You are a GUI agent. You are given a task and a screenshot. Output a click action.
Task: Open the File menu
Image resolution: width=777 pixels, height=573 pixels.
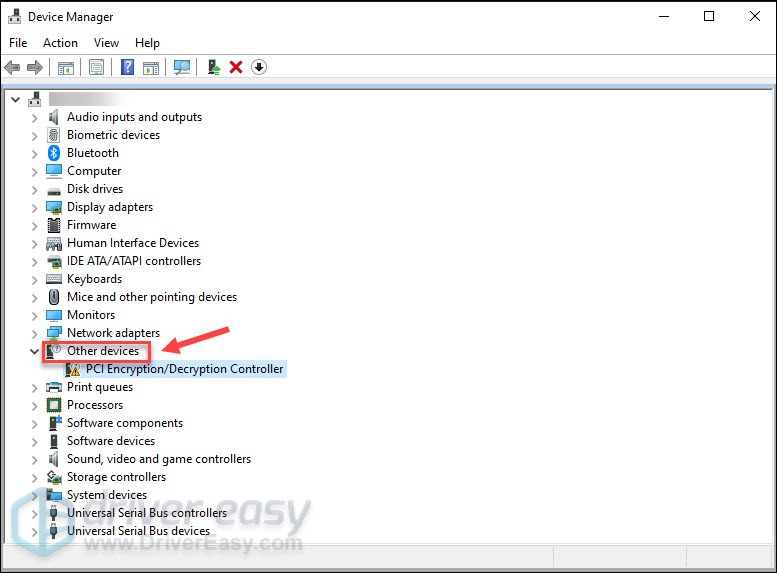click(18, 43)
